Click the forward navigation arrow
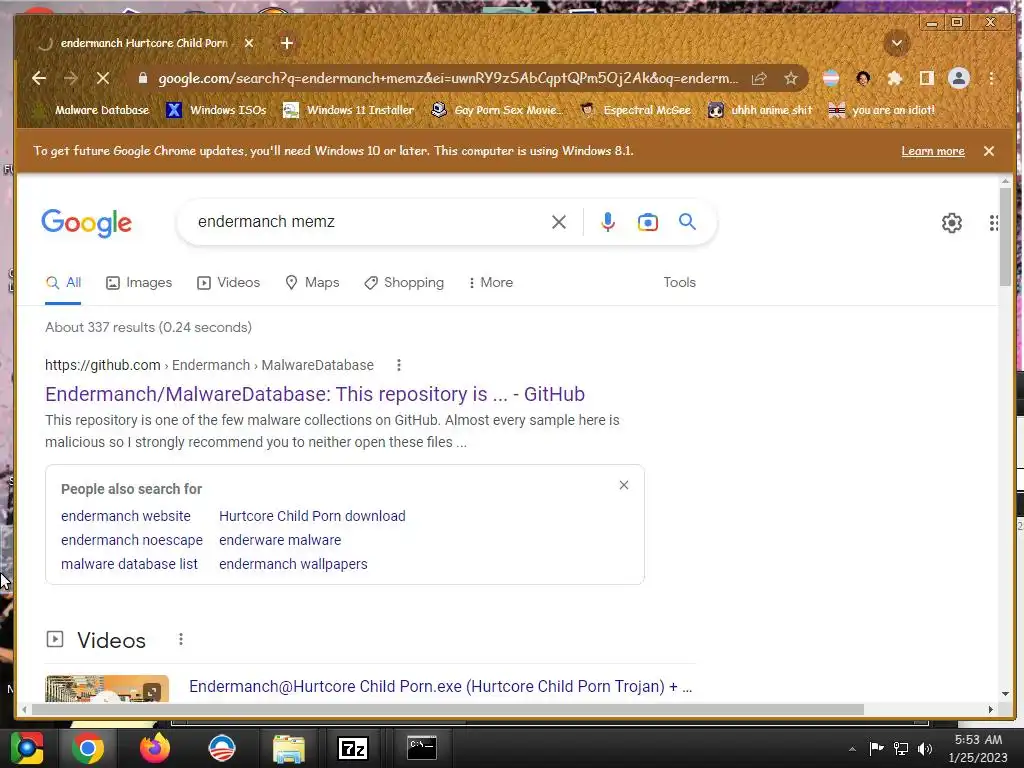 (71, 78)
